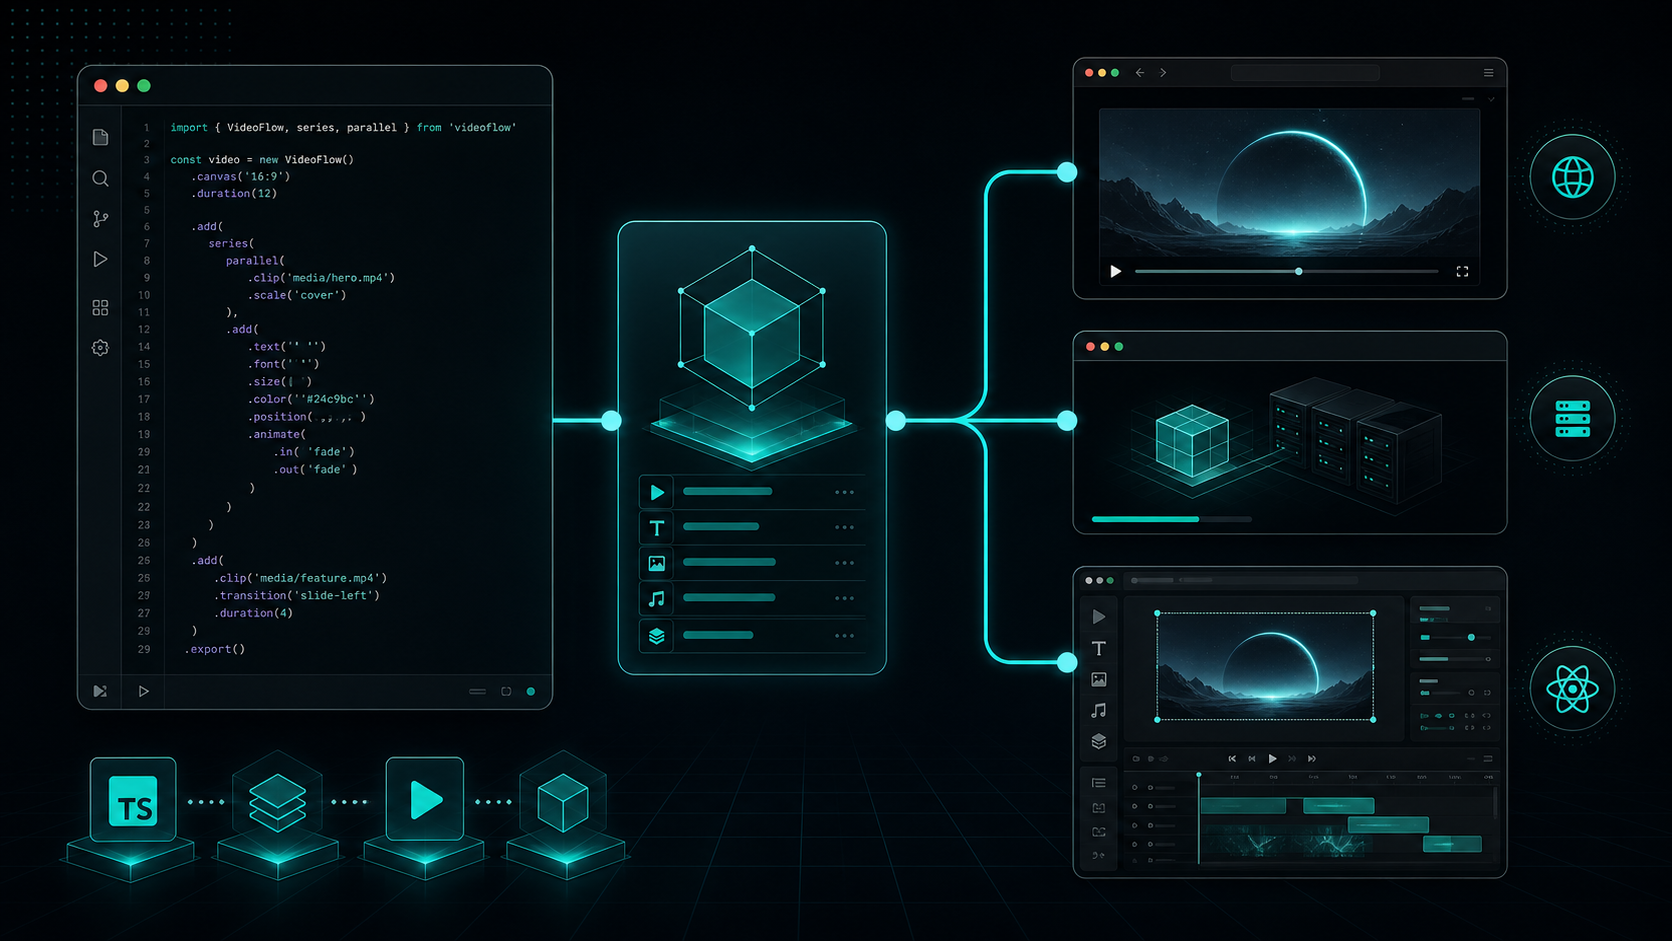Open the three-dot menu on the layers row
Viewport: 1672px width, 941px height.
845,635
